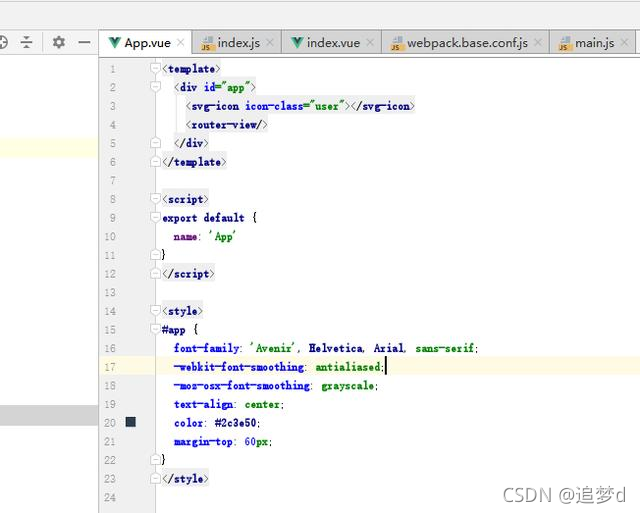640x513 pixels.
Task: Click line number 20 in gutter
Action: coord(110,423)
